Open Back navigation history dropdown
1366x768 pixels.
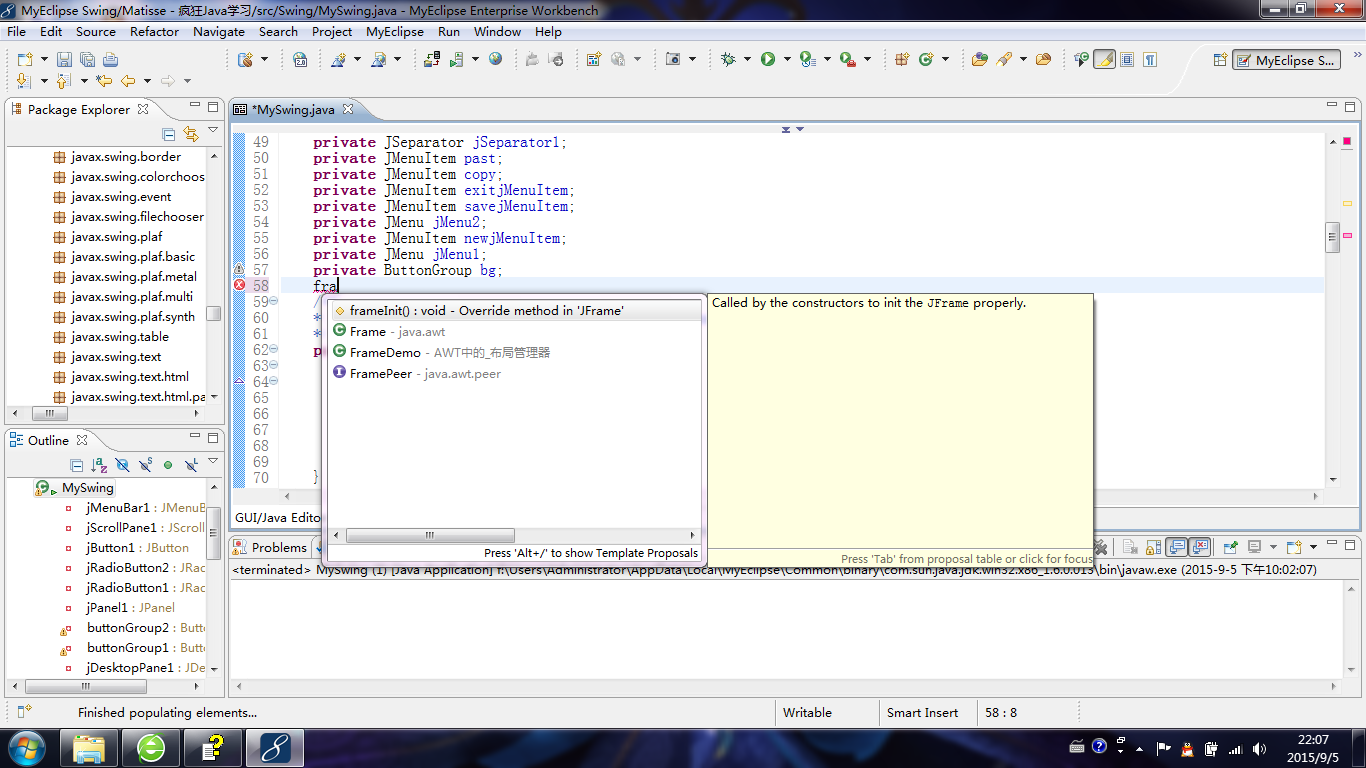[147, 81]
